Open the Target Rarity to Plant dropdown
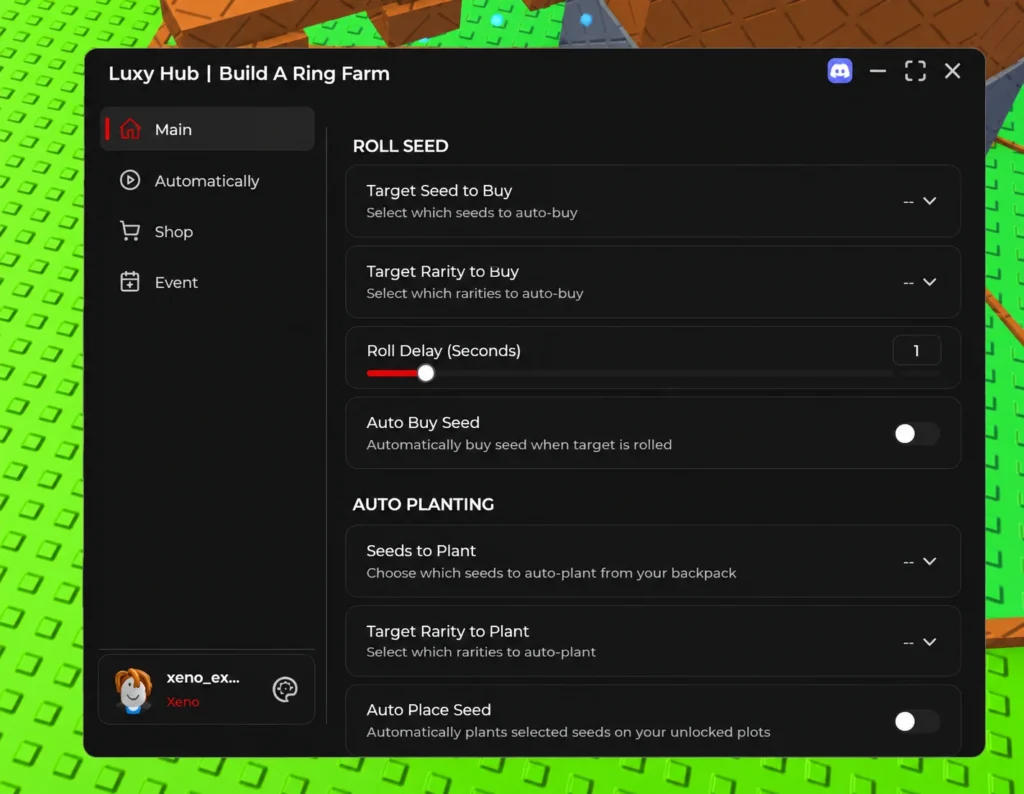The height and width of the screenshot is (794, 1024). [x=652, y=641]
